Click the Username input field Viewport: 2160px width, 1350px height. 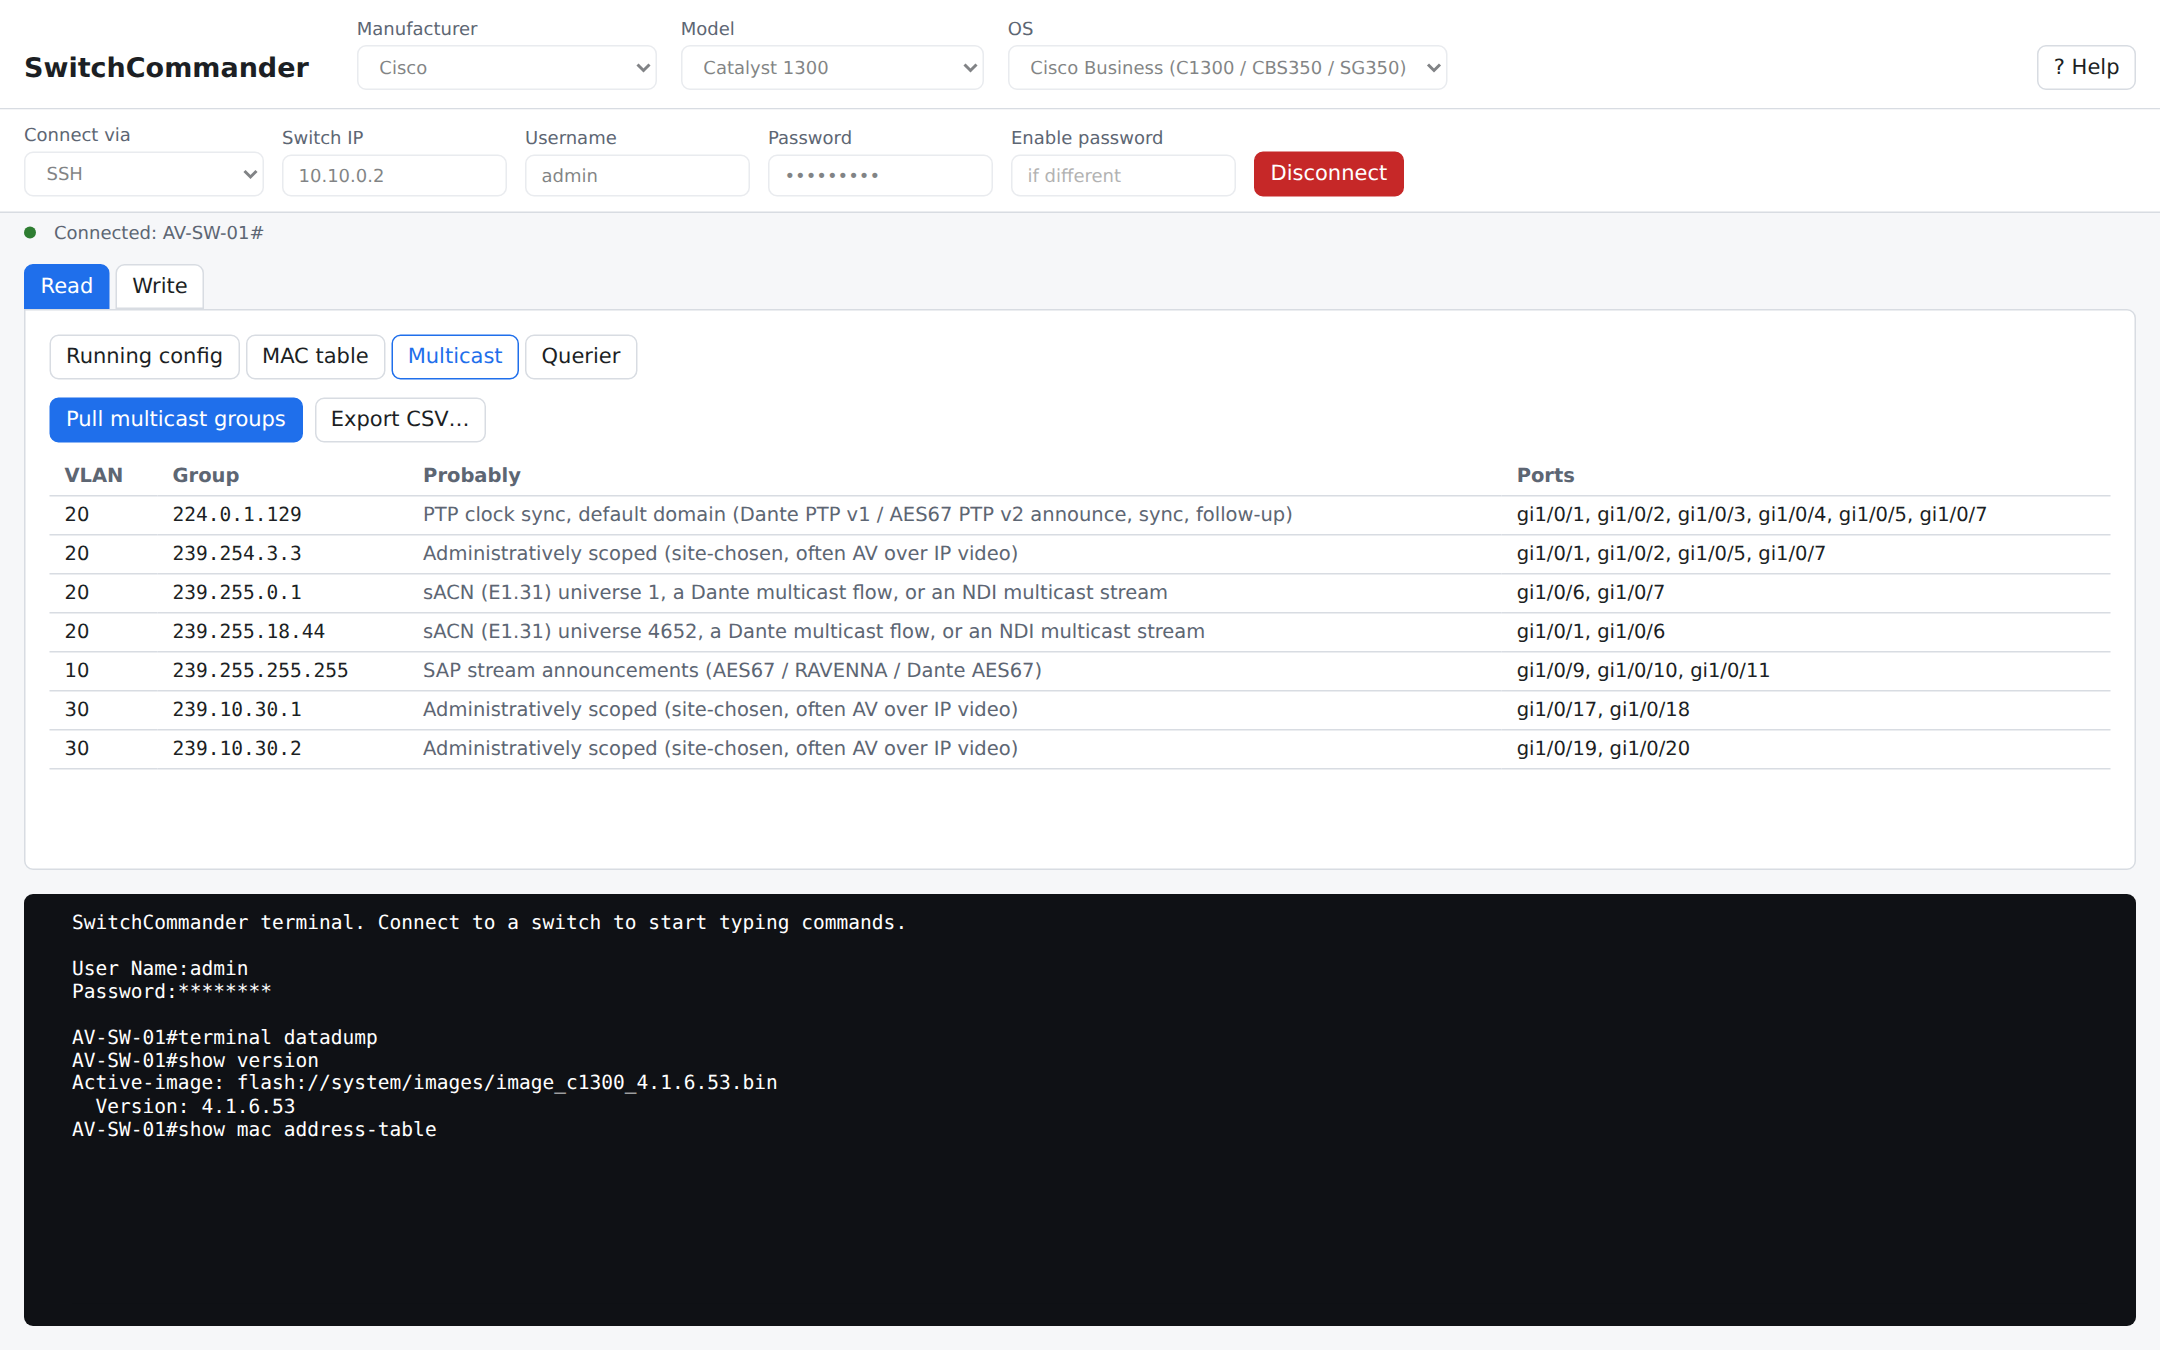(637, 175)
